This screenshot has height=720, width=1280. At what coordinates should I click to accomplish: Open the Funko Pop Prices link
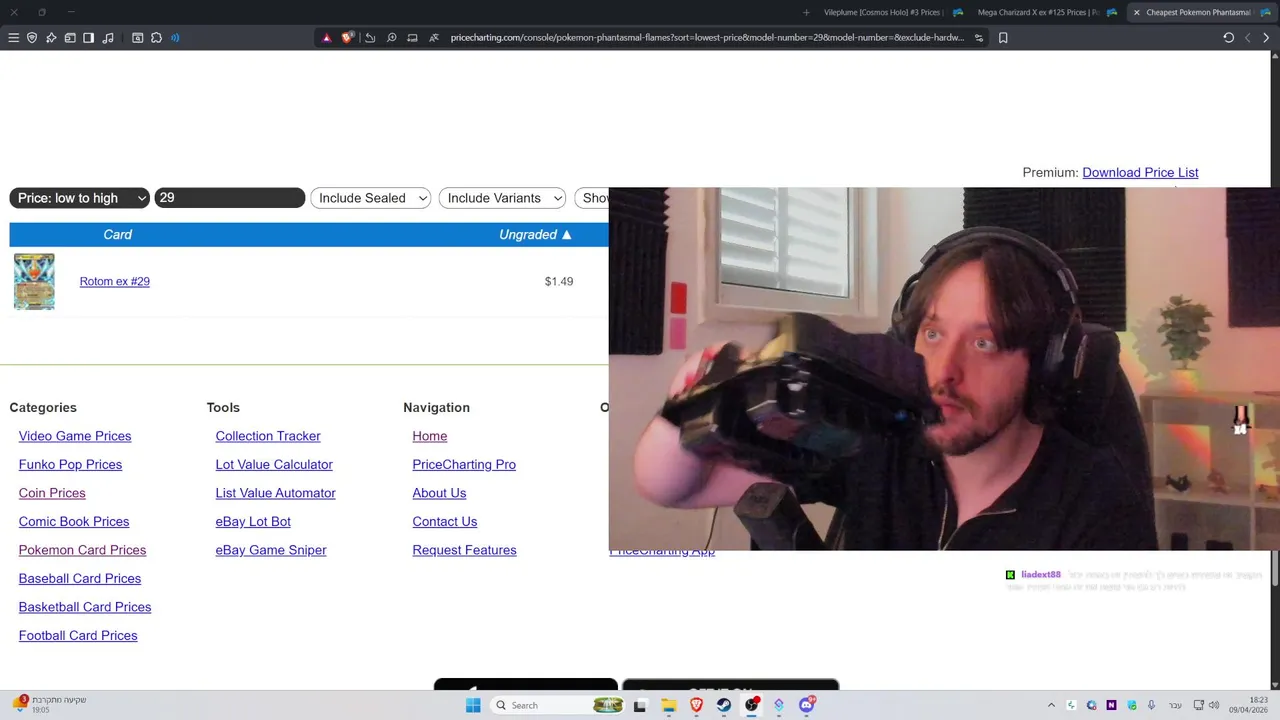point(70,465)
